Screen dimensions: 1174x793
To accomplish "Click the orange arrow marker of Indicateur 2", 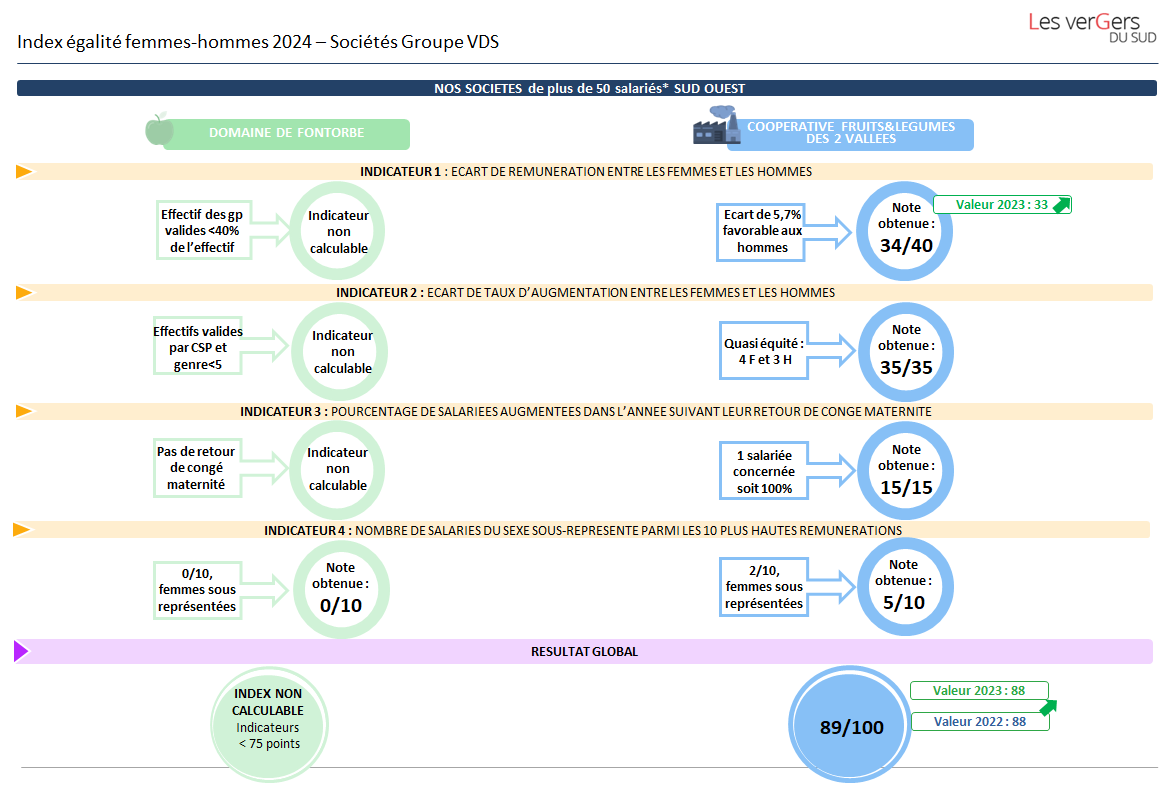I will (x=25, y=292).
